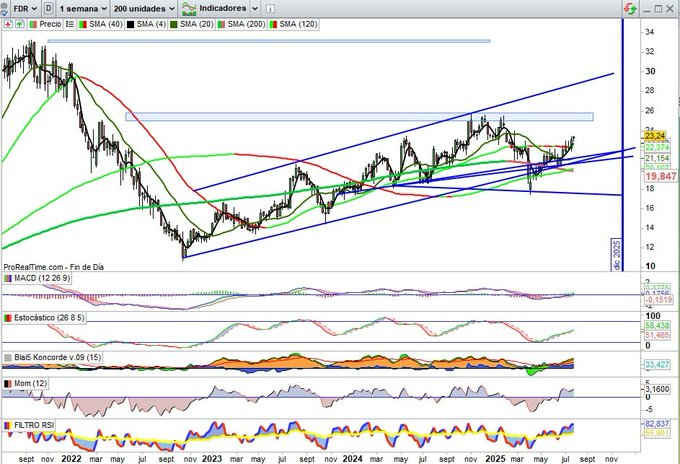
Task: Open the 200 unidades dropdown
Action: point(144,8)
